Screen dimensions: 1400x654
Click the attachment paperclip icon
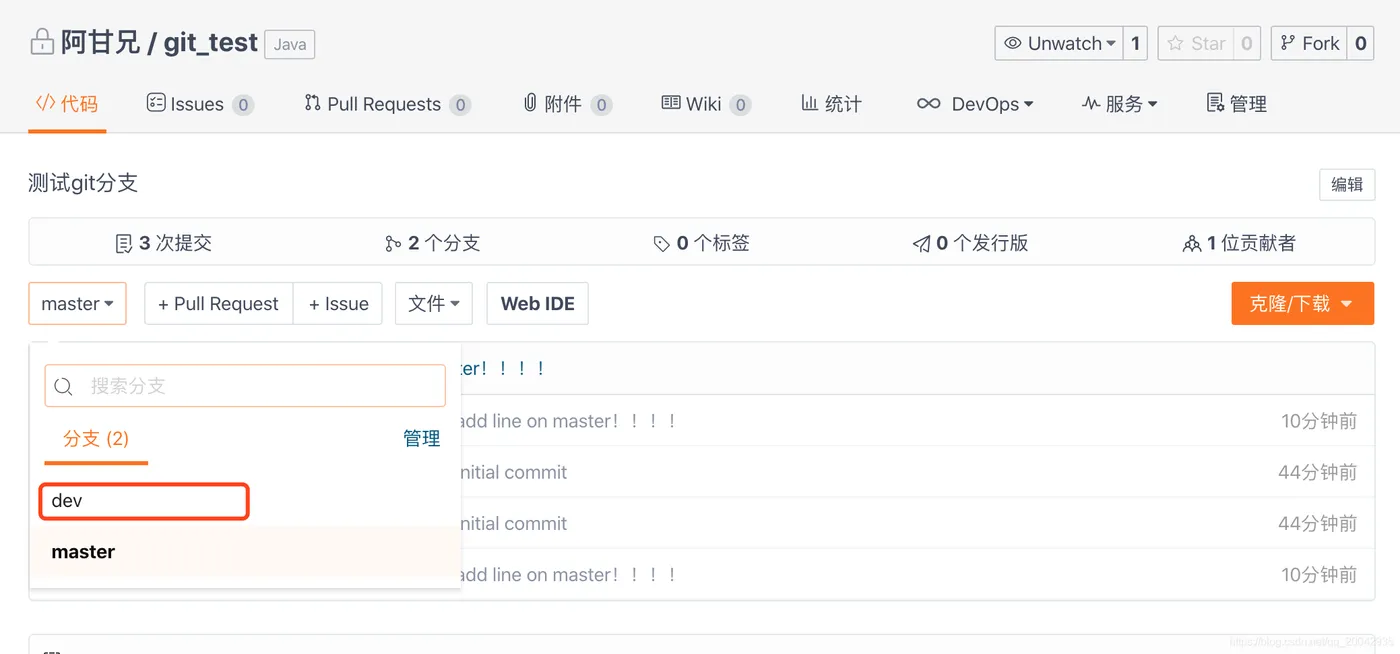[530, 103]
